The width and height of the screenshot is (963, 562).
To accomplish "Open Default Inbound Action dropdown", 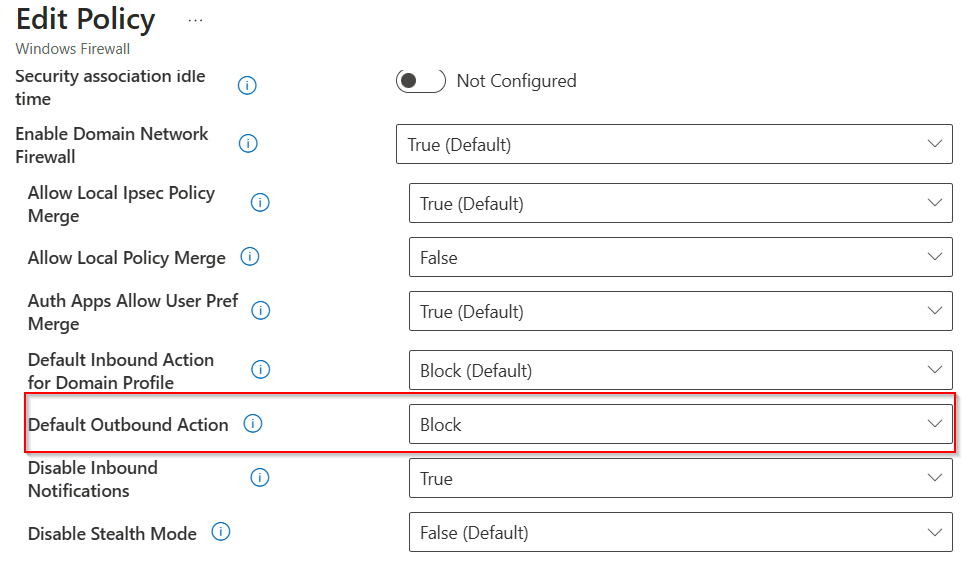I will click(680, 370).
